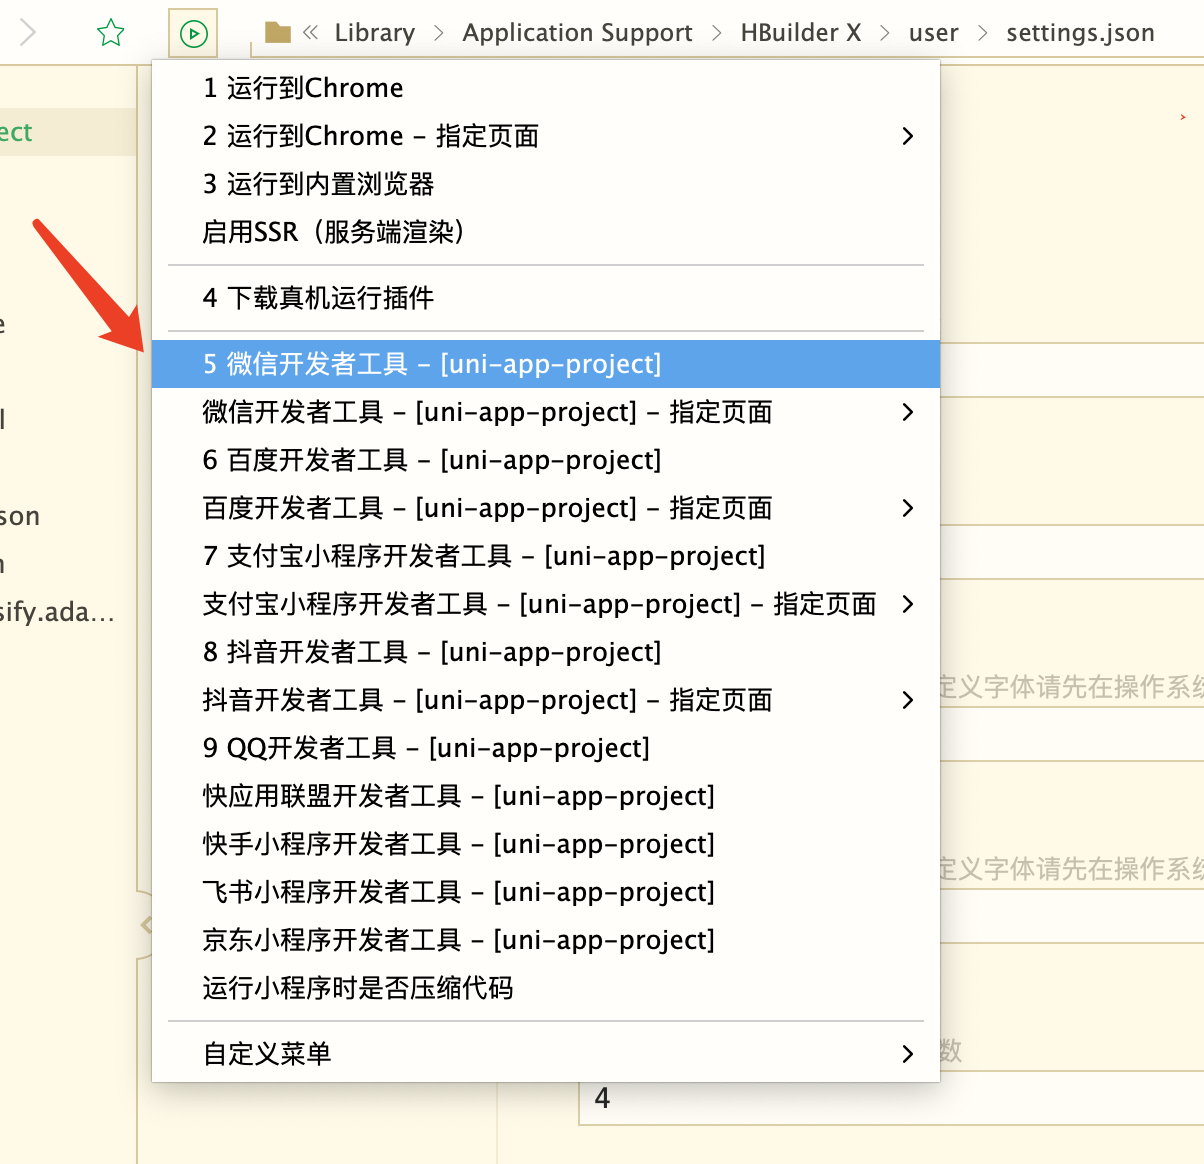The height and width of the screenshot is (1164, 1204).
Task: Toggle 启用SSR（服务端渲染）option
Action: [x=546, y=232]
